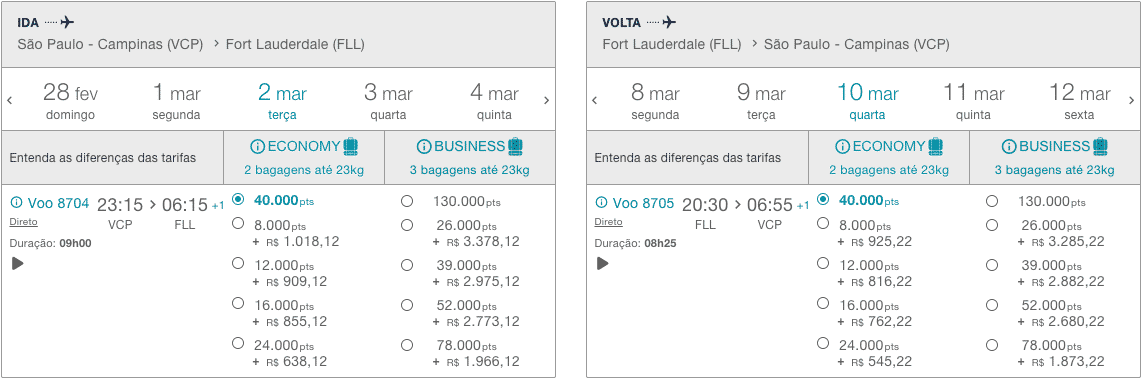The image size is (1143, 380).
Task: Click the info icon beside Voo 8705
Action: (601, 203)
